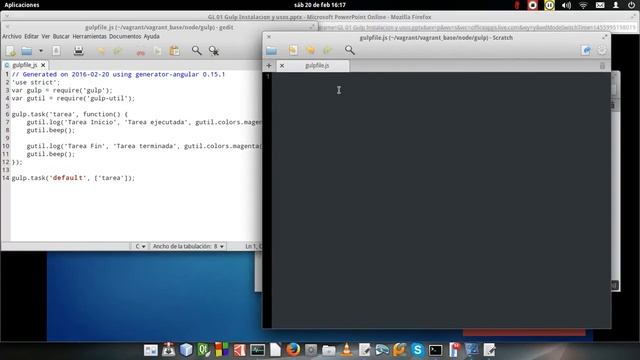The height and width of the screenshot is (360, 640).
Task: Open the Herramientas menu in gedit
Action: [x=89, y=36]
